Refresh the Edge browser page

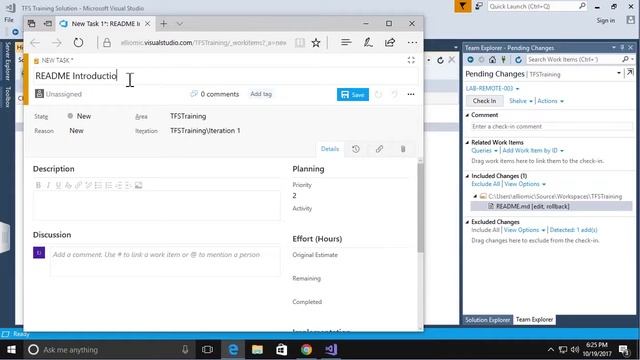click(78, 42)
